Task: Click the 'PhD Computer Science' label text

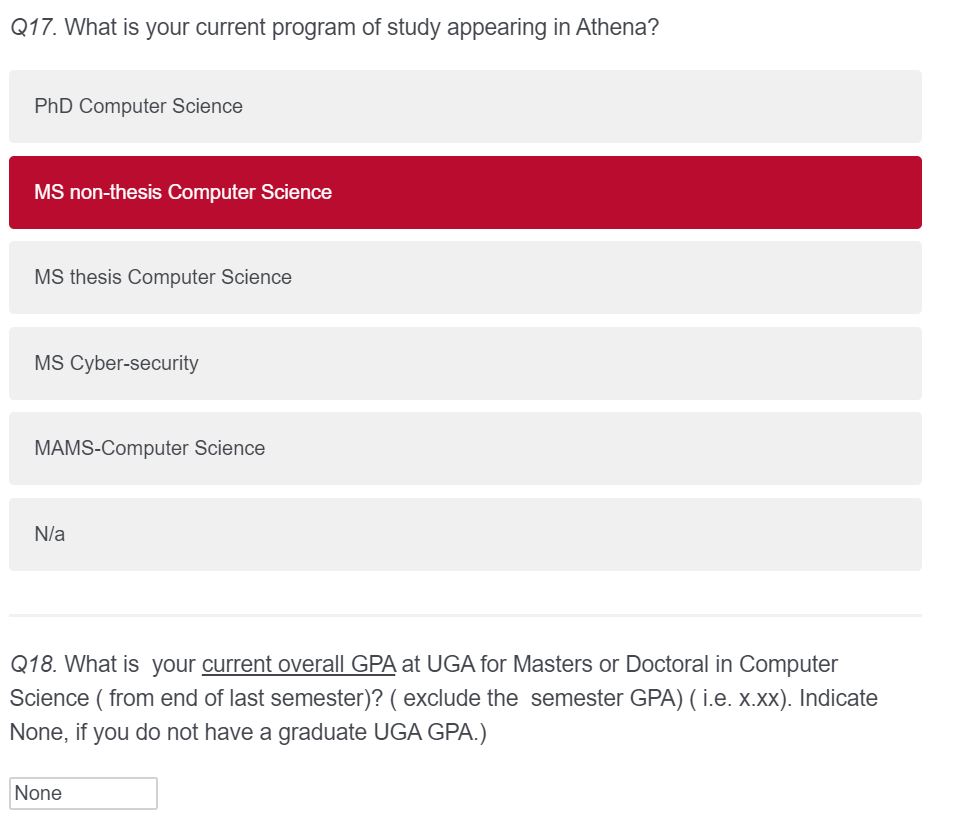Action: 139,106
